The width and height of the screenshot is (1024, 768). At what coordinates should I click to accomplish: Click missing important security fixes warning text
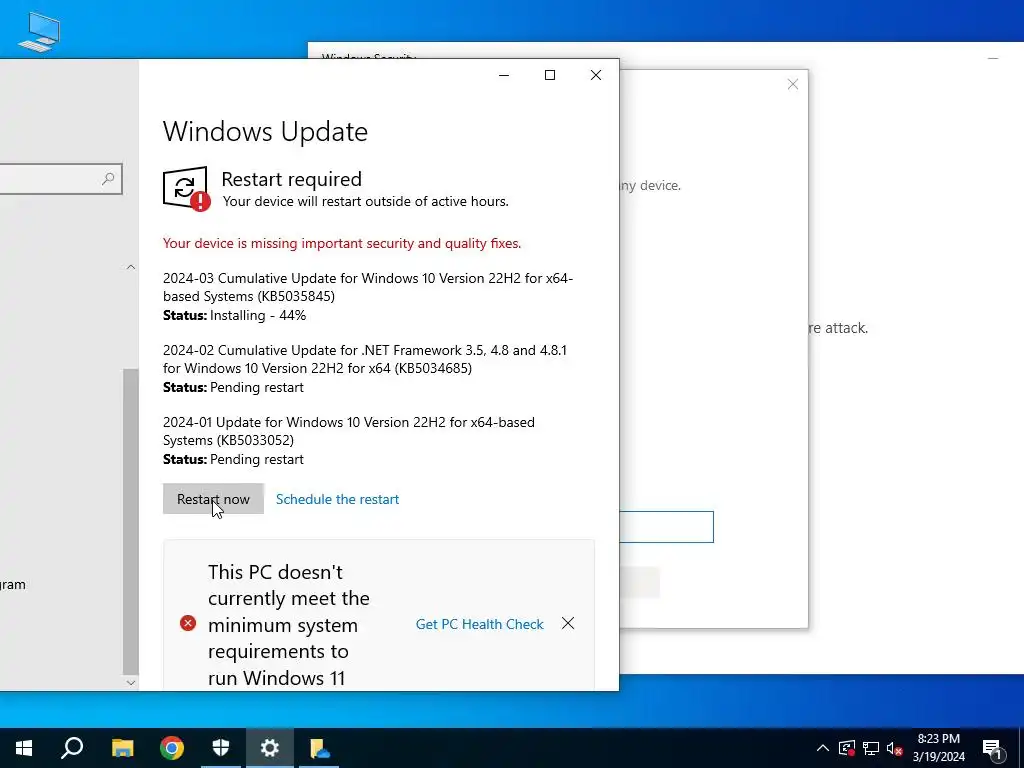(x=342, y=244)
